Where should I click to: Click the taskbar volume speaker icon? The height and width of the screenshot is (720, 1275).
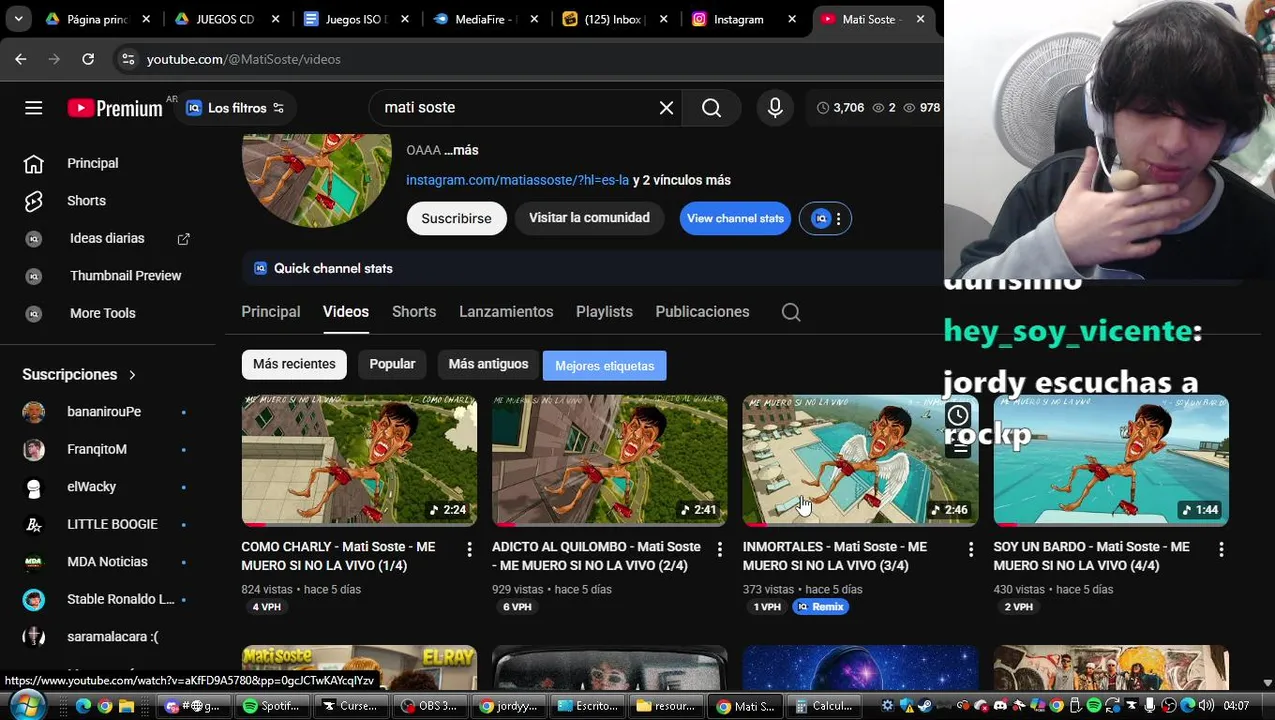(x=1206, y=706)
